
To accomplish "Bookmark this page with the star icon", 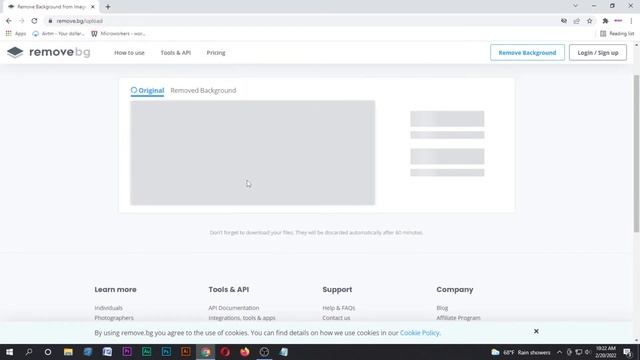I will (589, 21).
